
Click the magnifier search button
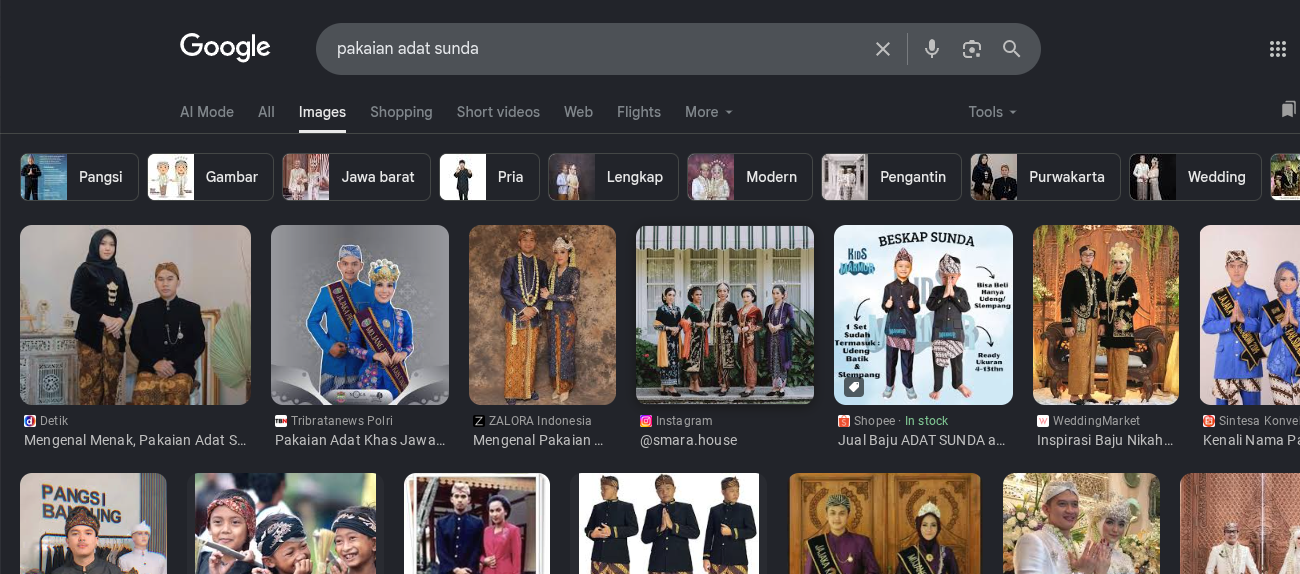[1011, 49]
